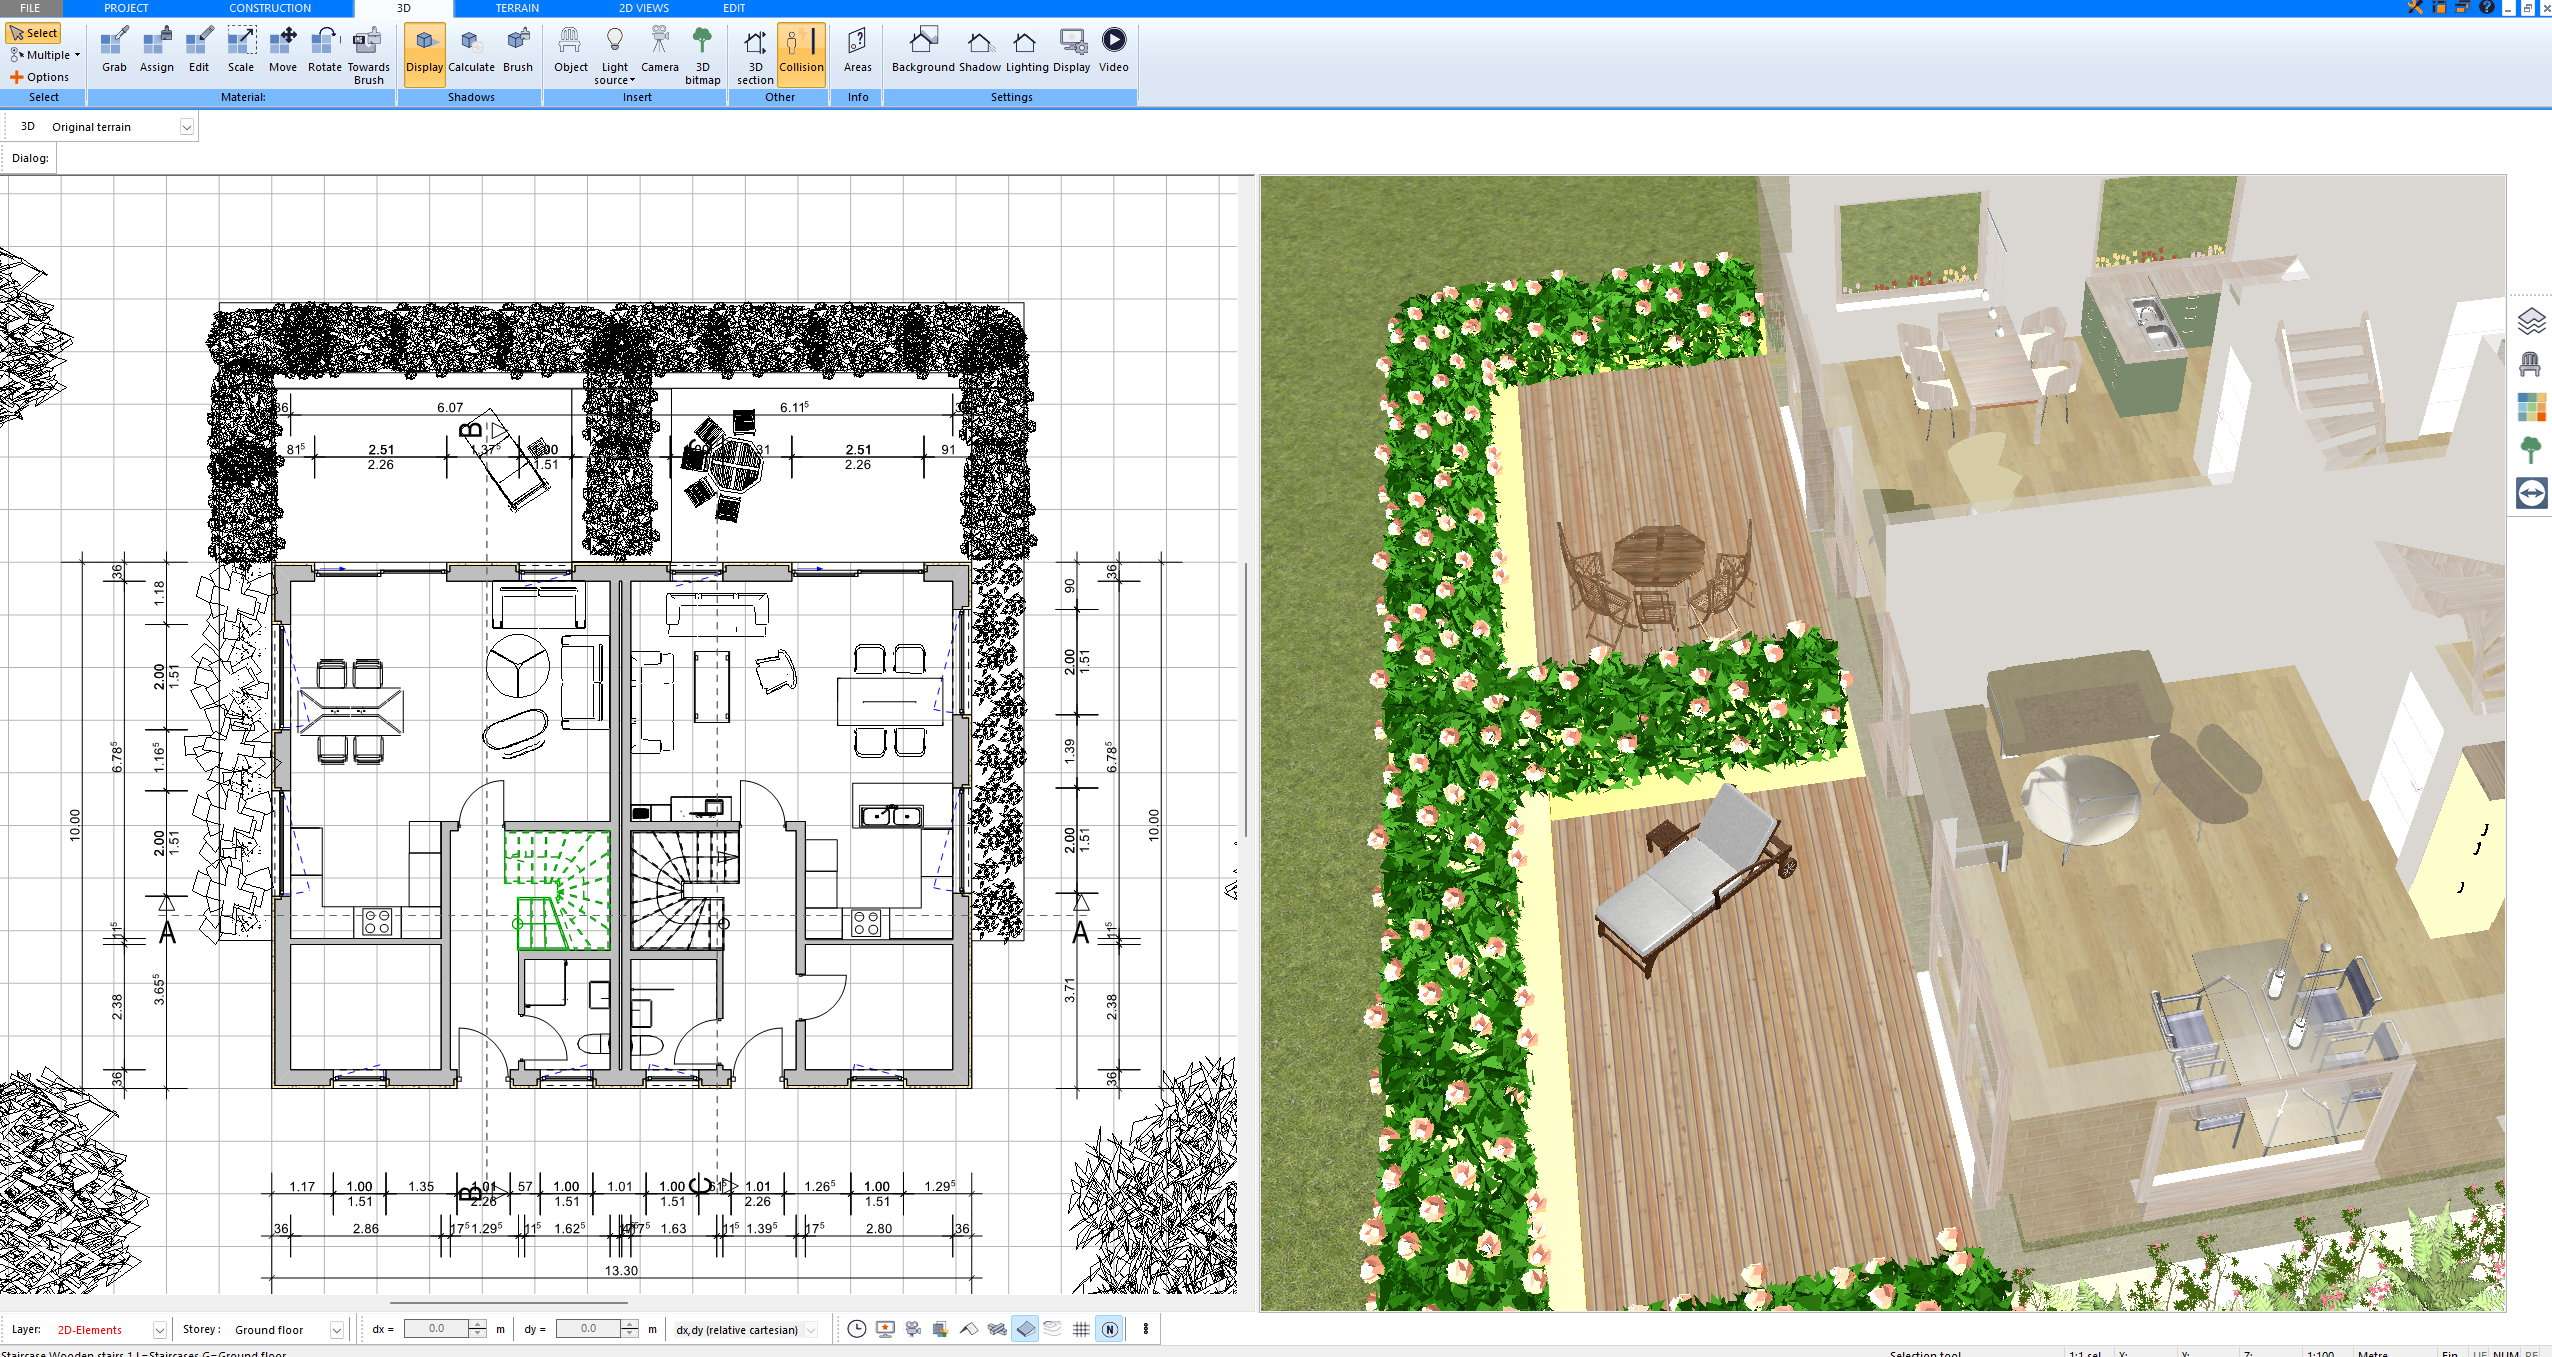
Task: Toggle the clock icon in bottom bar
Action: point(856,1329)
